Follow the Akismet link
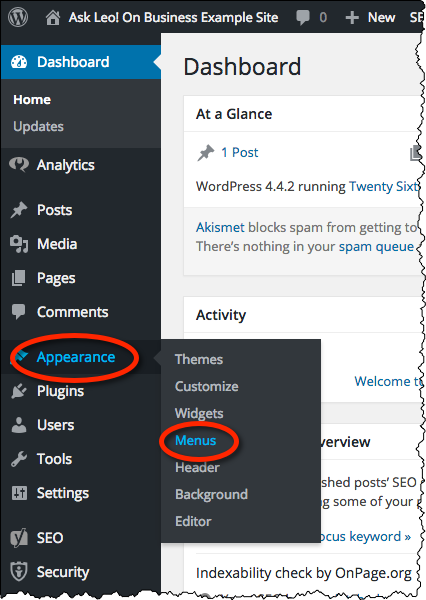Screen dimensions: 426x600 click(220, 227)
